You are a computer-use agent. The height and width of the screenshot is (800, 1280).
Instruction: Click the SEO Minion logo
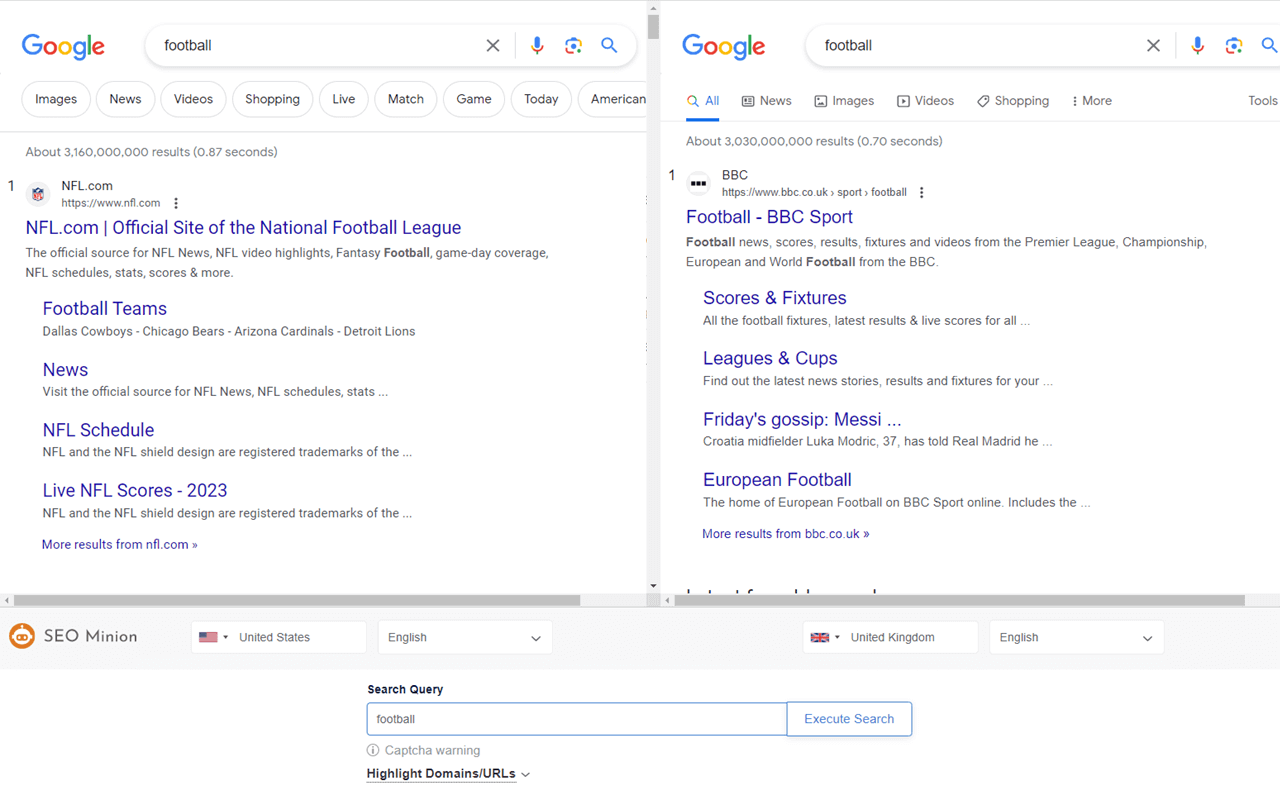(x=22, y=636)
